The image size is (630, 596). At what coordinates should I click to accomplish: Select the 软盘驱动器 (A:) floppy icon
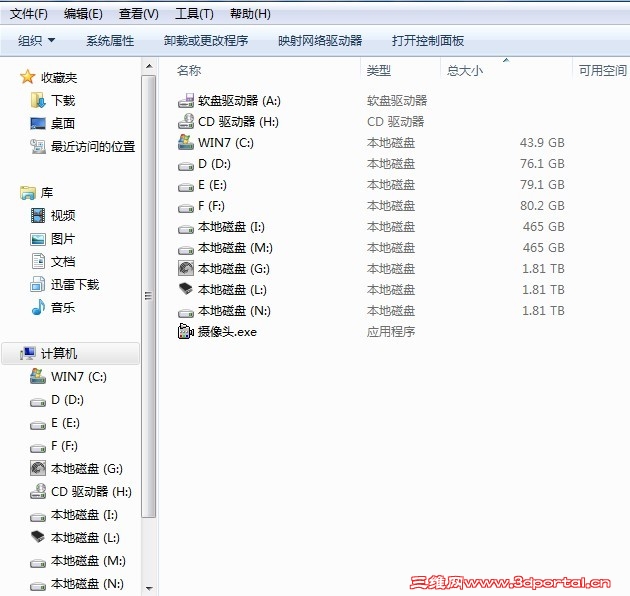(186, 100)
